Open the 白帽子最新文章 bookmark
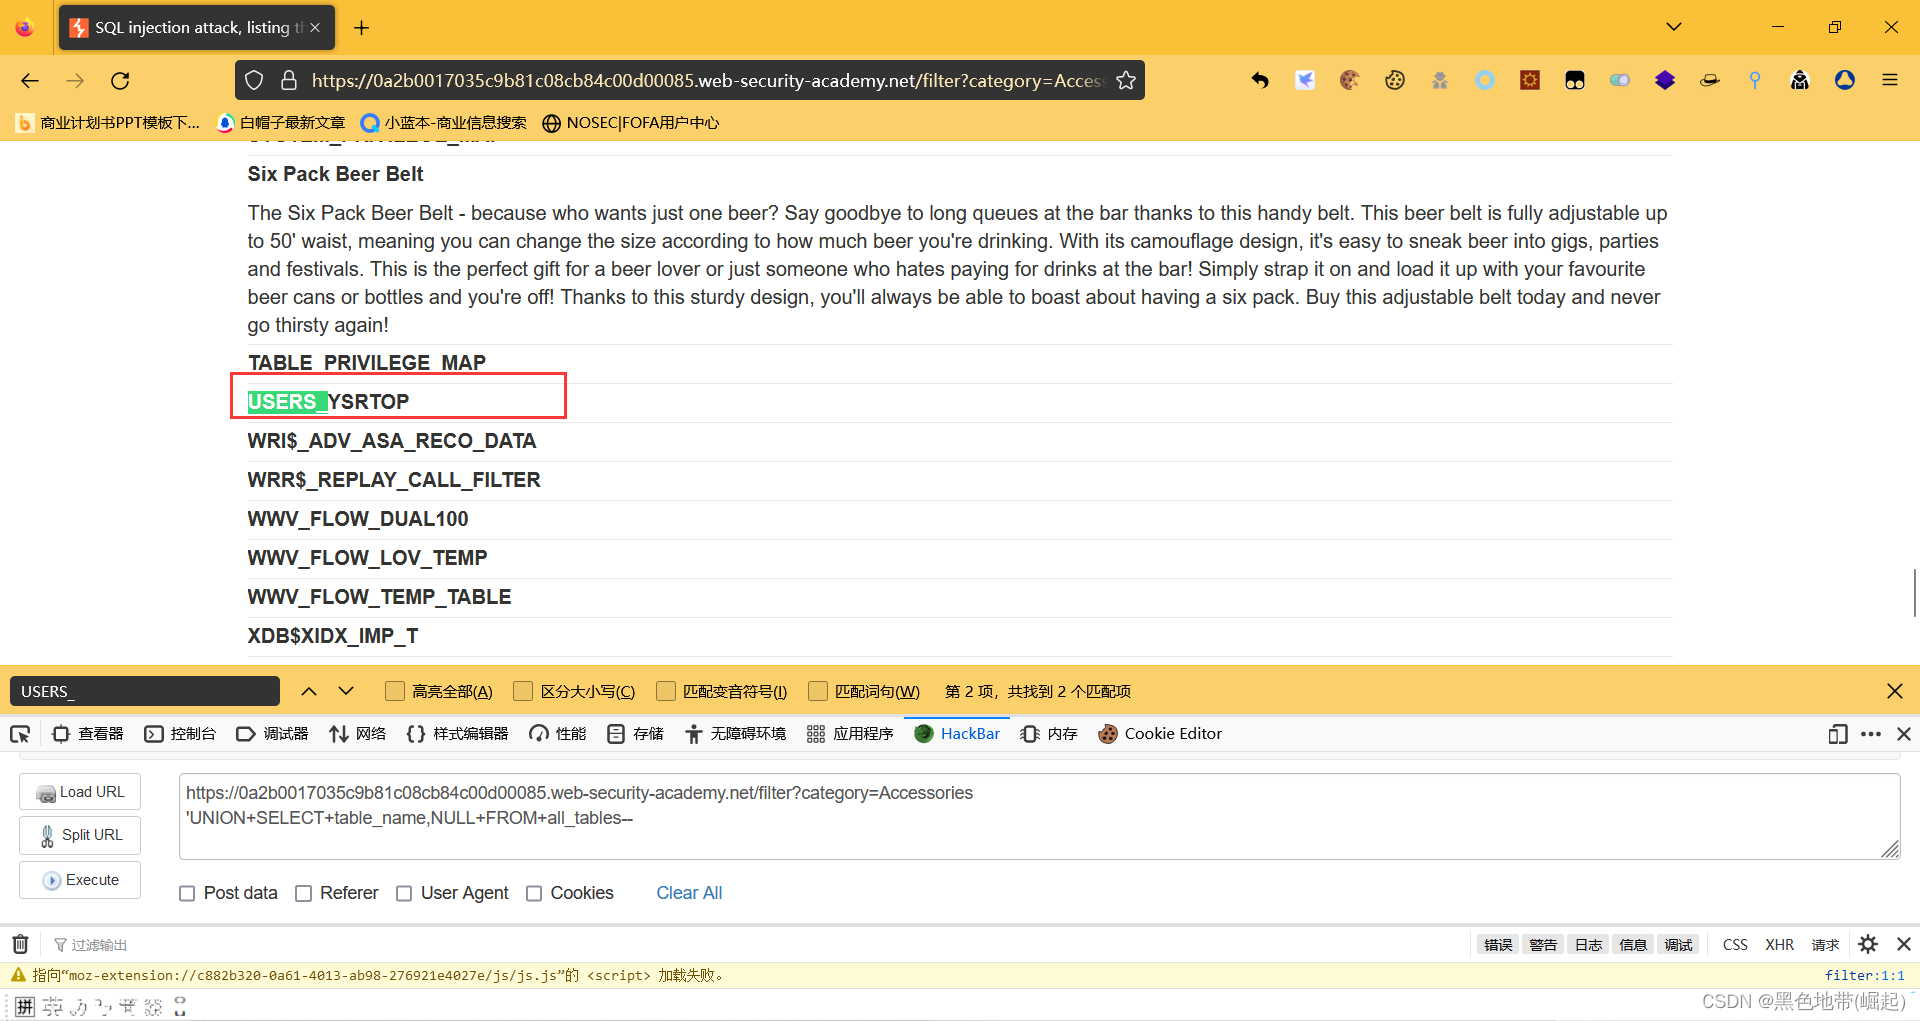Screen dimensions: 1920x1021 [281, 123]
